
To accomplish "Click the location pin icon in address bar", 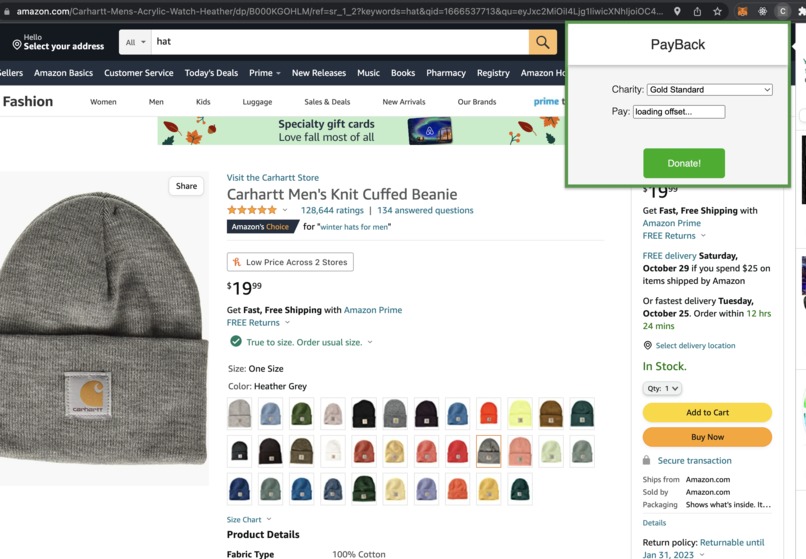I will [x=677, y=11].
